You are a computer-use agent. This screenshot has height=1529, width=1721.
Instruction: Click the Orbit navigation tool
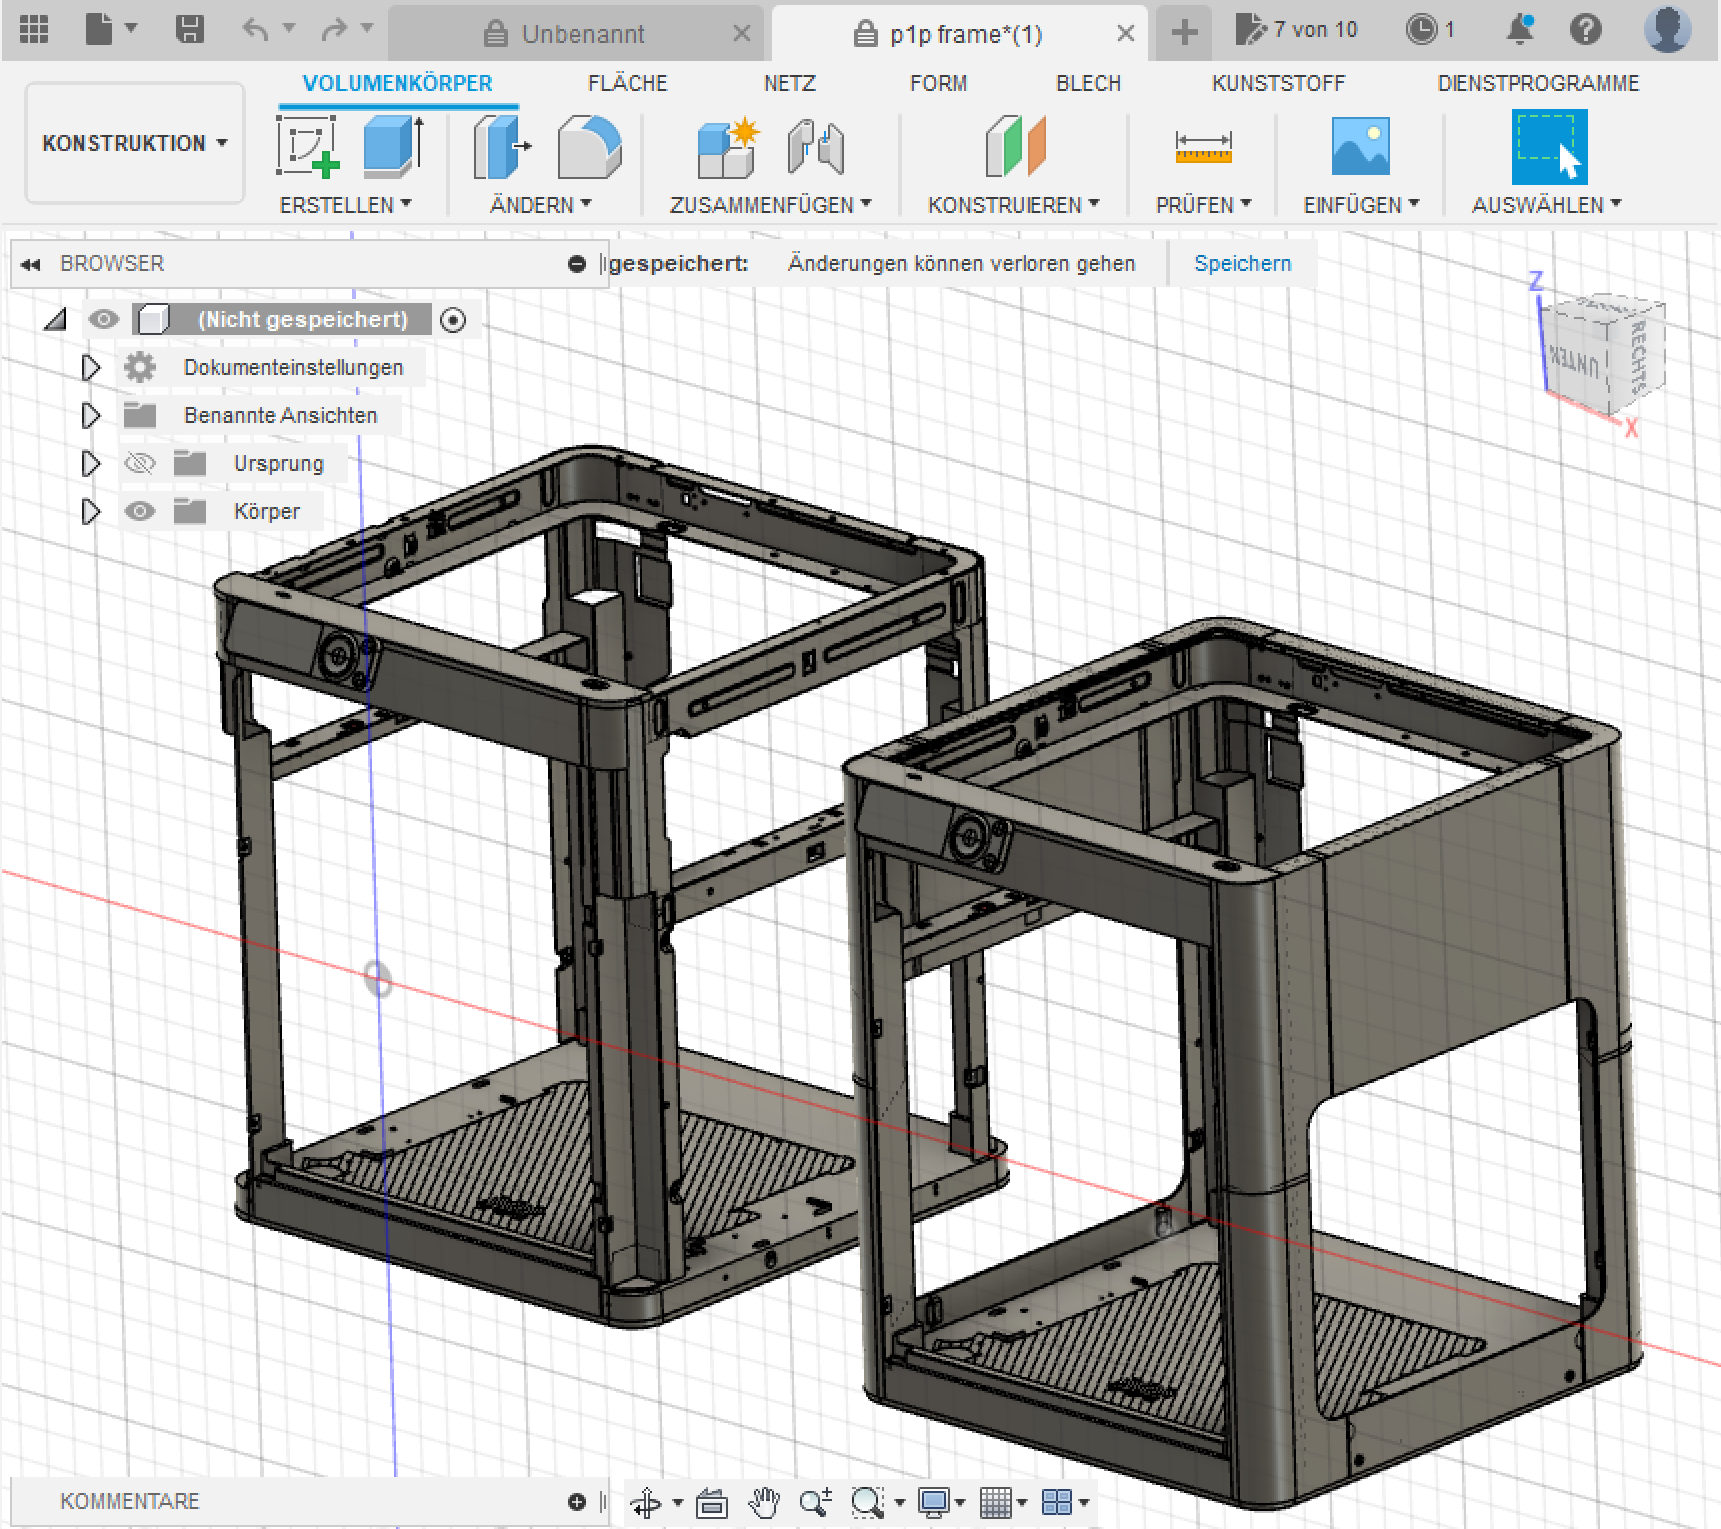coord(646,1502)
